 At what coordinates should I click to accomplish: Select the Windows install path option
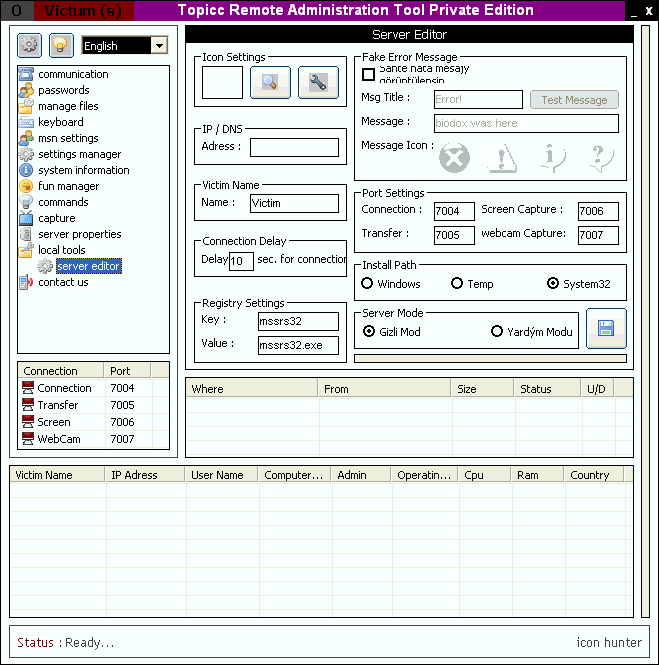tap(368, 284)
